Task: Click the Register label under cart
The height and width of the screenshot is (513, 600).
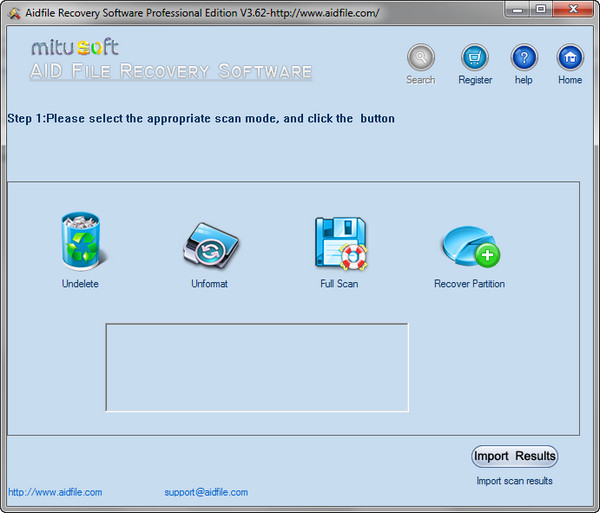Action: pyautogui.click(x=475, y=80)
